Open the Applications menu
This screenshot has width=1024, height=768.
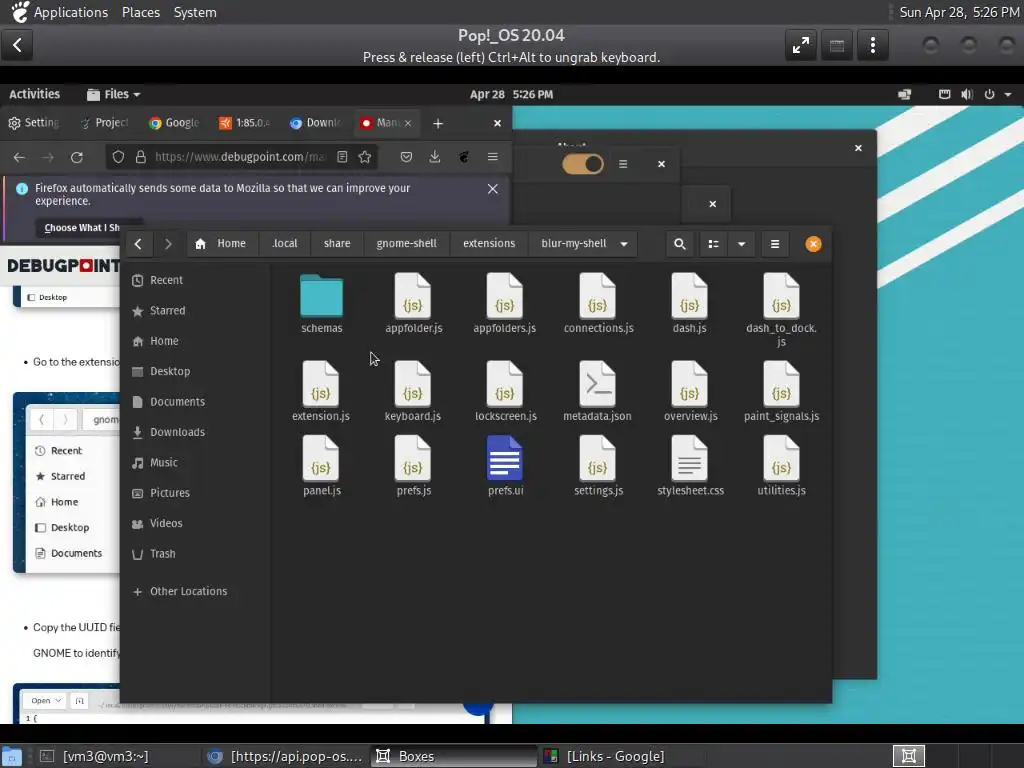click(x=71, y=12)
